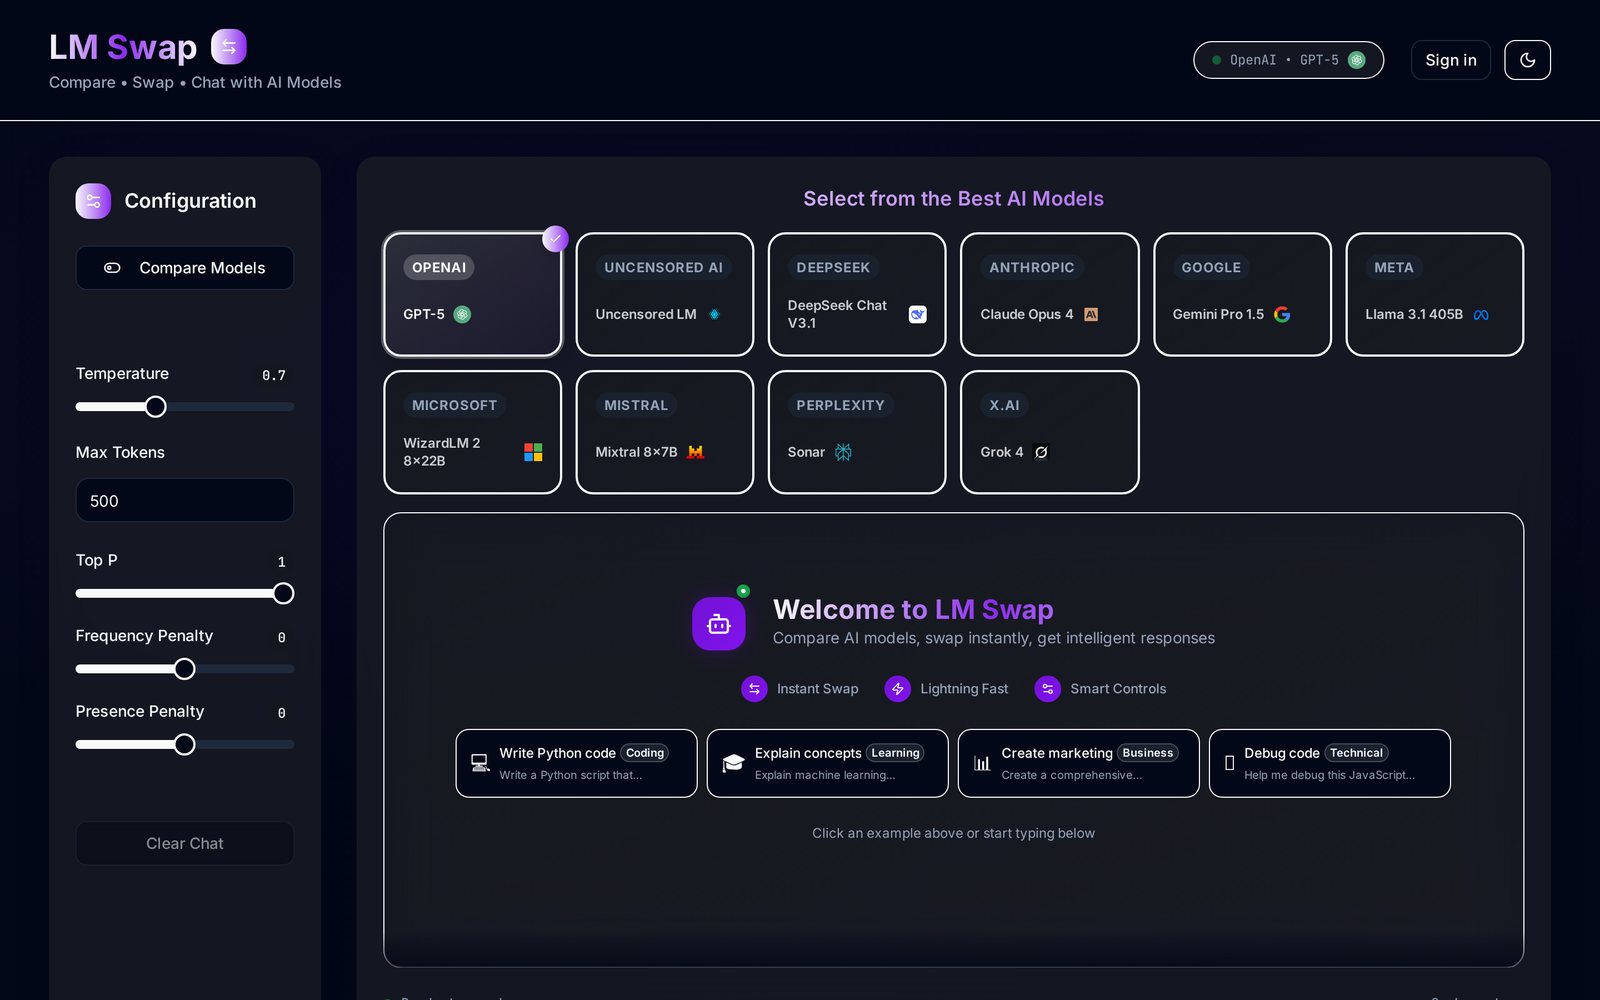Screen dimensions: 1600x1000
Task: Click the OPENAI provider label
Action: click(x=439, y=267)
